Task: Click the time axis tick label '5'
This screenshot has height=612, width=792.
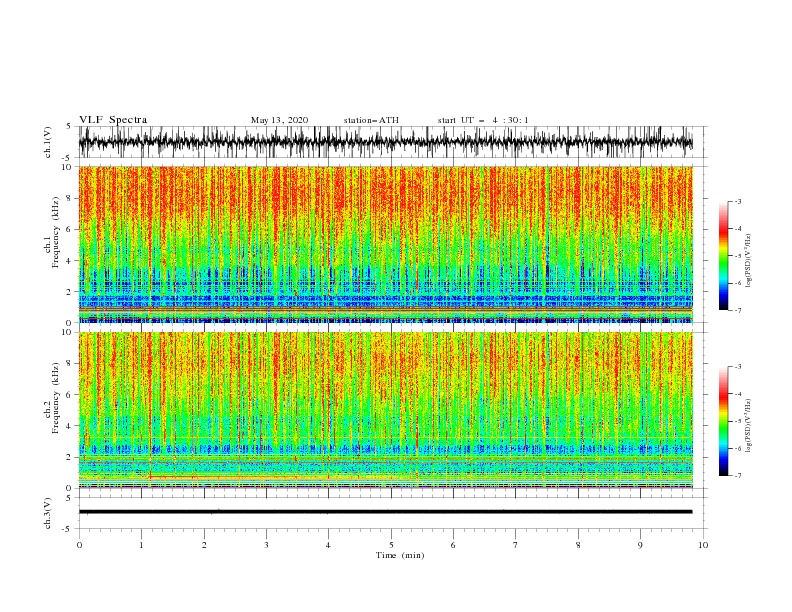Action: [391, 545]
